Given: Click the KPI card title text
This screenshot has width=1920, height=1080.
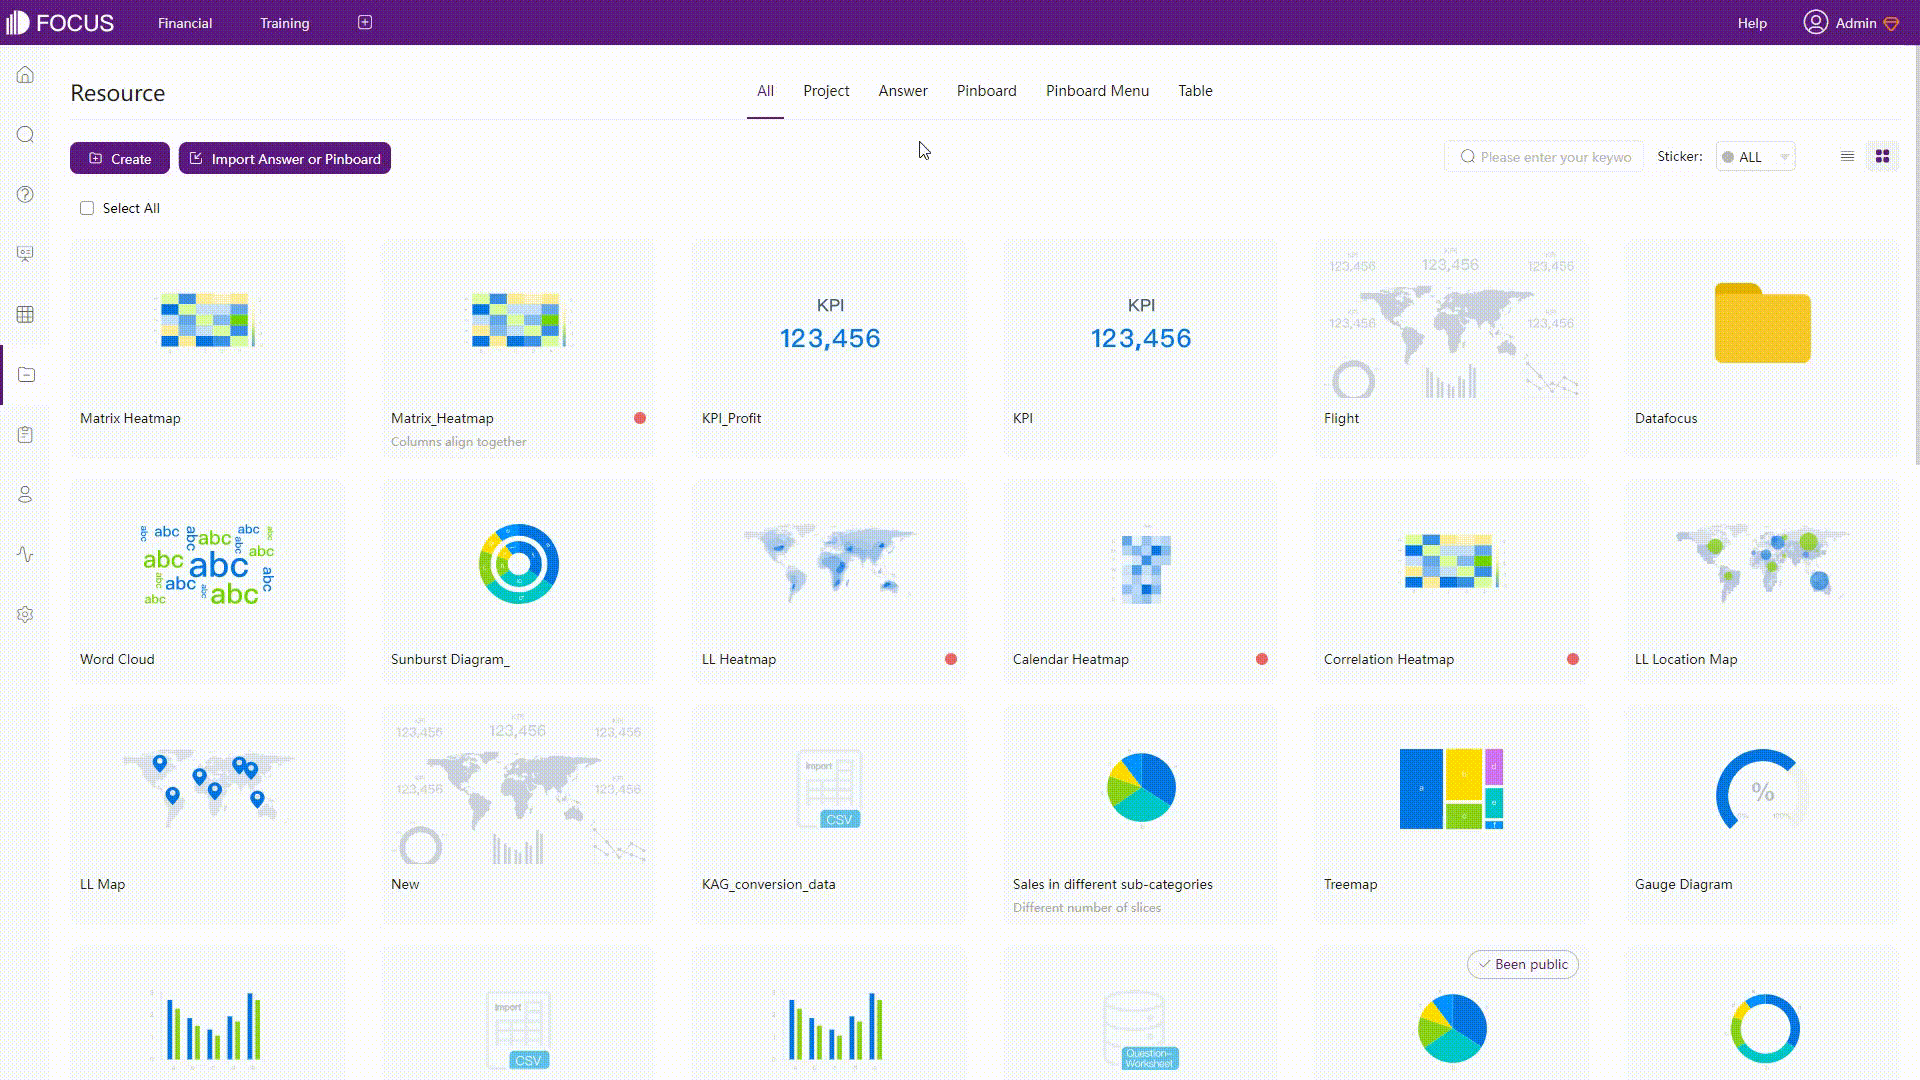Looking at the screenshot, I should [1022, 418].
